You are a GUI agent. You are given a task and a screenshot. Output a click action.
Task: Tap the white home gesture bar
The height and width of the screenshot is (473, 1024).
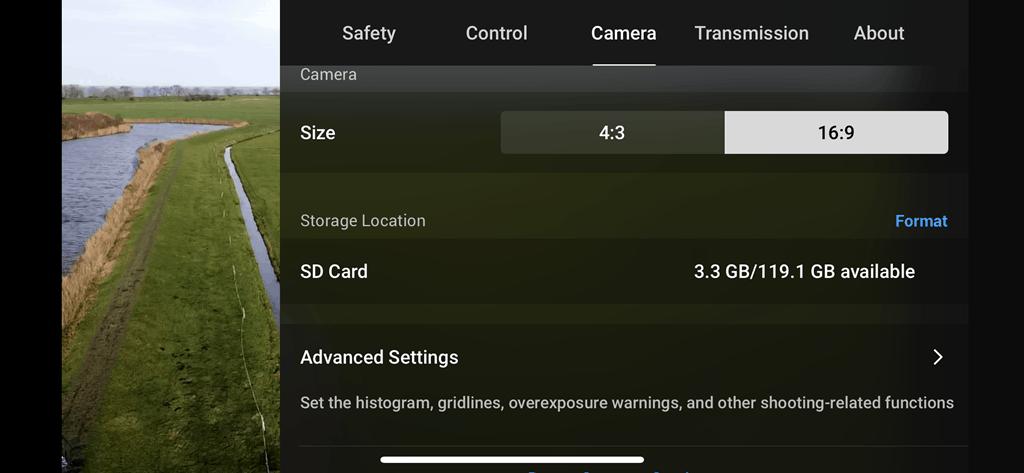[512, 460]
